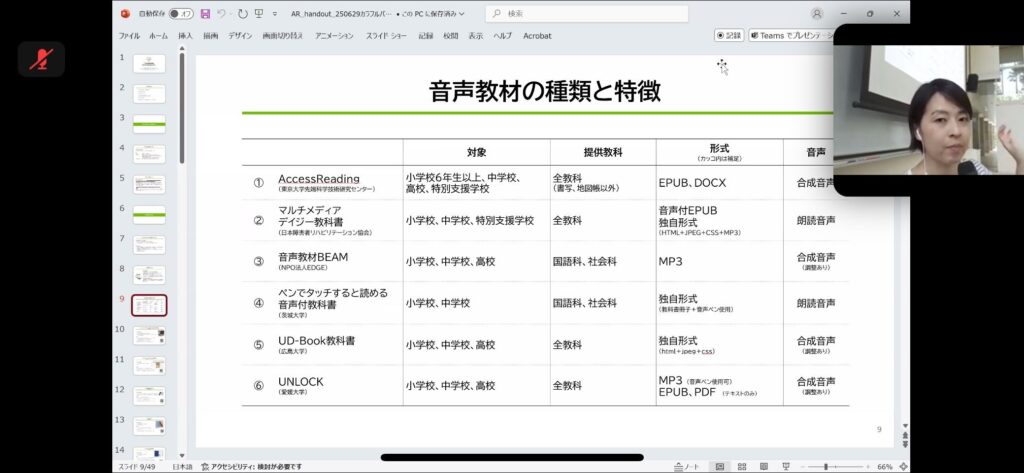1024x473 pixels.
Task: Click the muted microphone icon
Action: [x=41, y=59]
